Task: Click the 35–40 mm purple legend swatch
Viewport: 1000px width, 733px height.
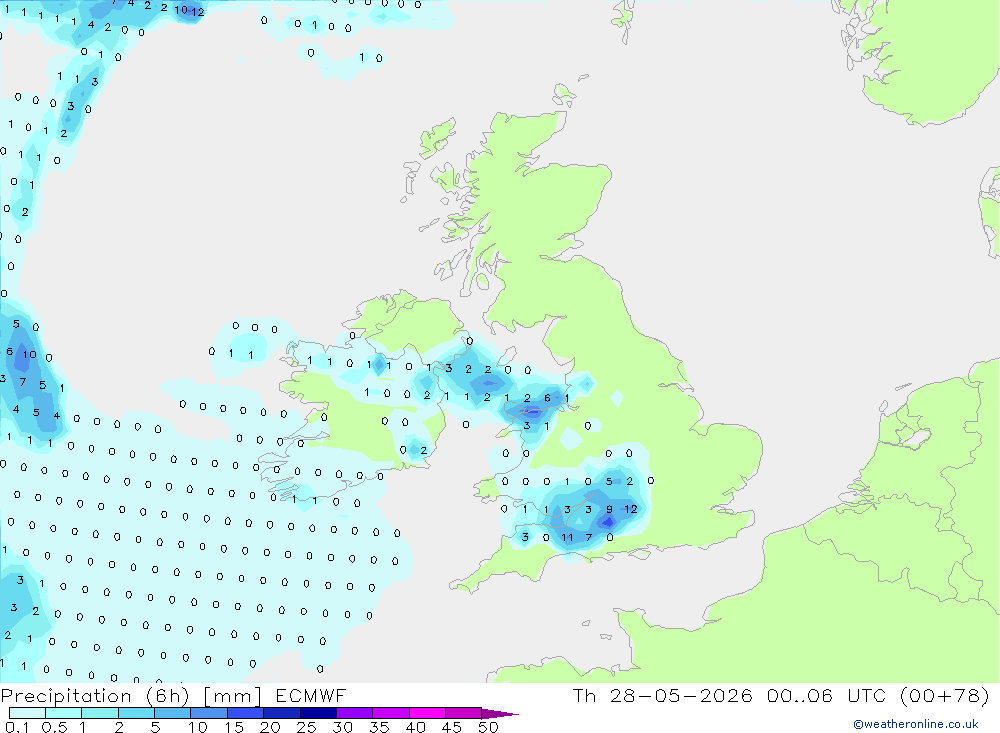Action: [391, 713]
